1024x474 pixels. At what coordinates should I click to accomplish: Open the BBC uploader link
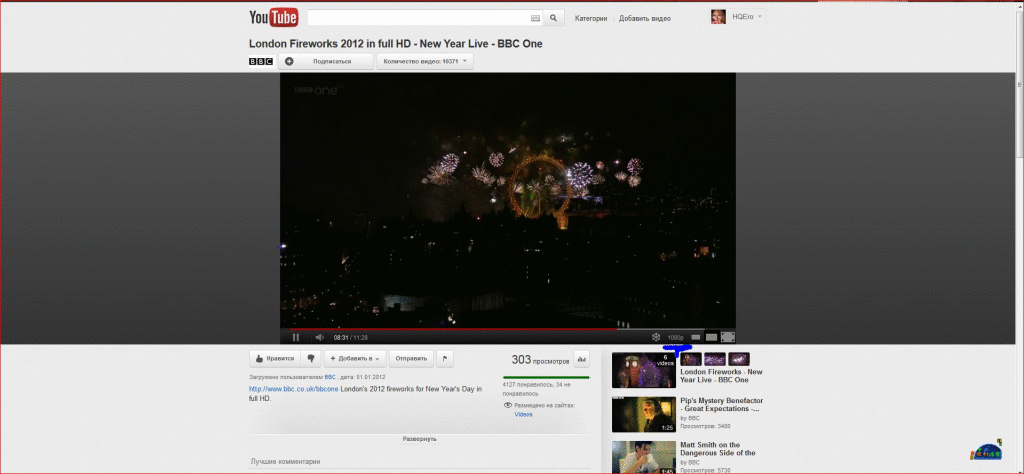tap(330, 377)
